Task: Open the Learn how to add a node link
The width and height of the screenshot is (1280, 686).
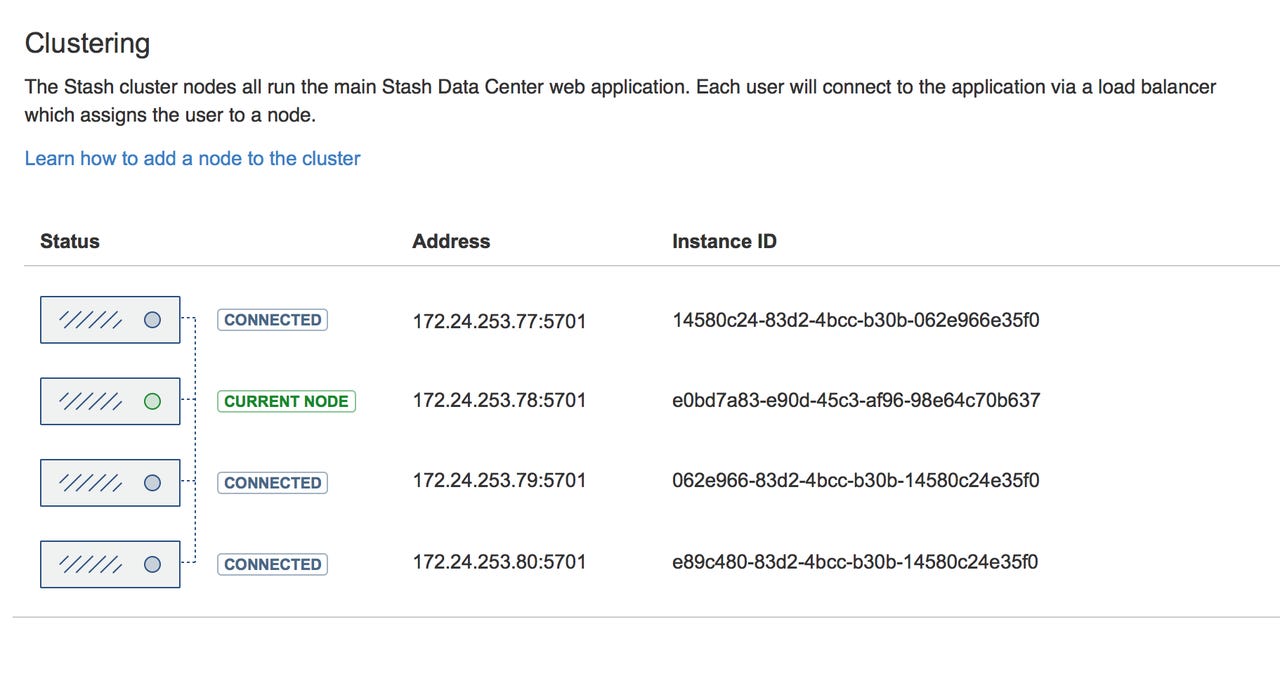Action: point(192,158)
